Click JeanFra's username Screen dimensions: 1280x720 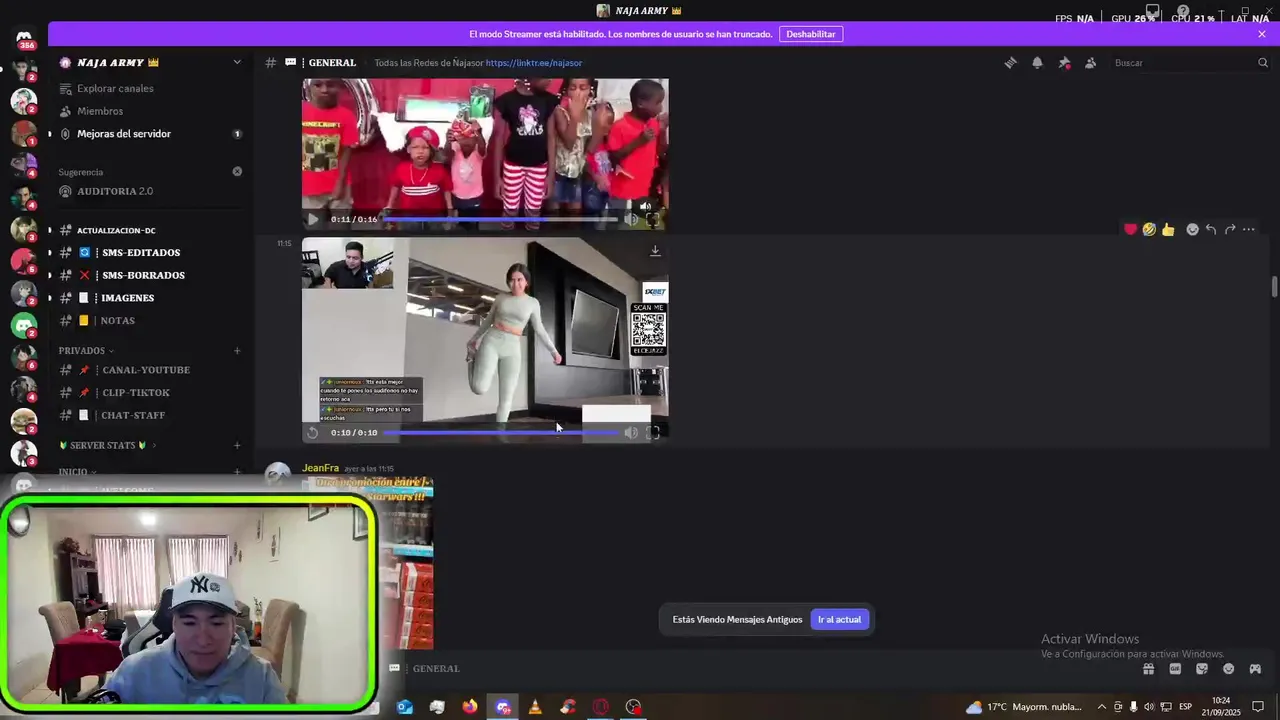[x=320, y=468]
